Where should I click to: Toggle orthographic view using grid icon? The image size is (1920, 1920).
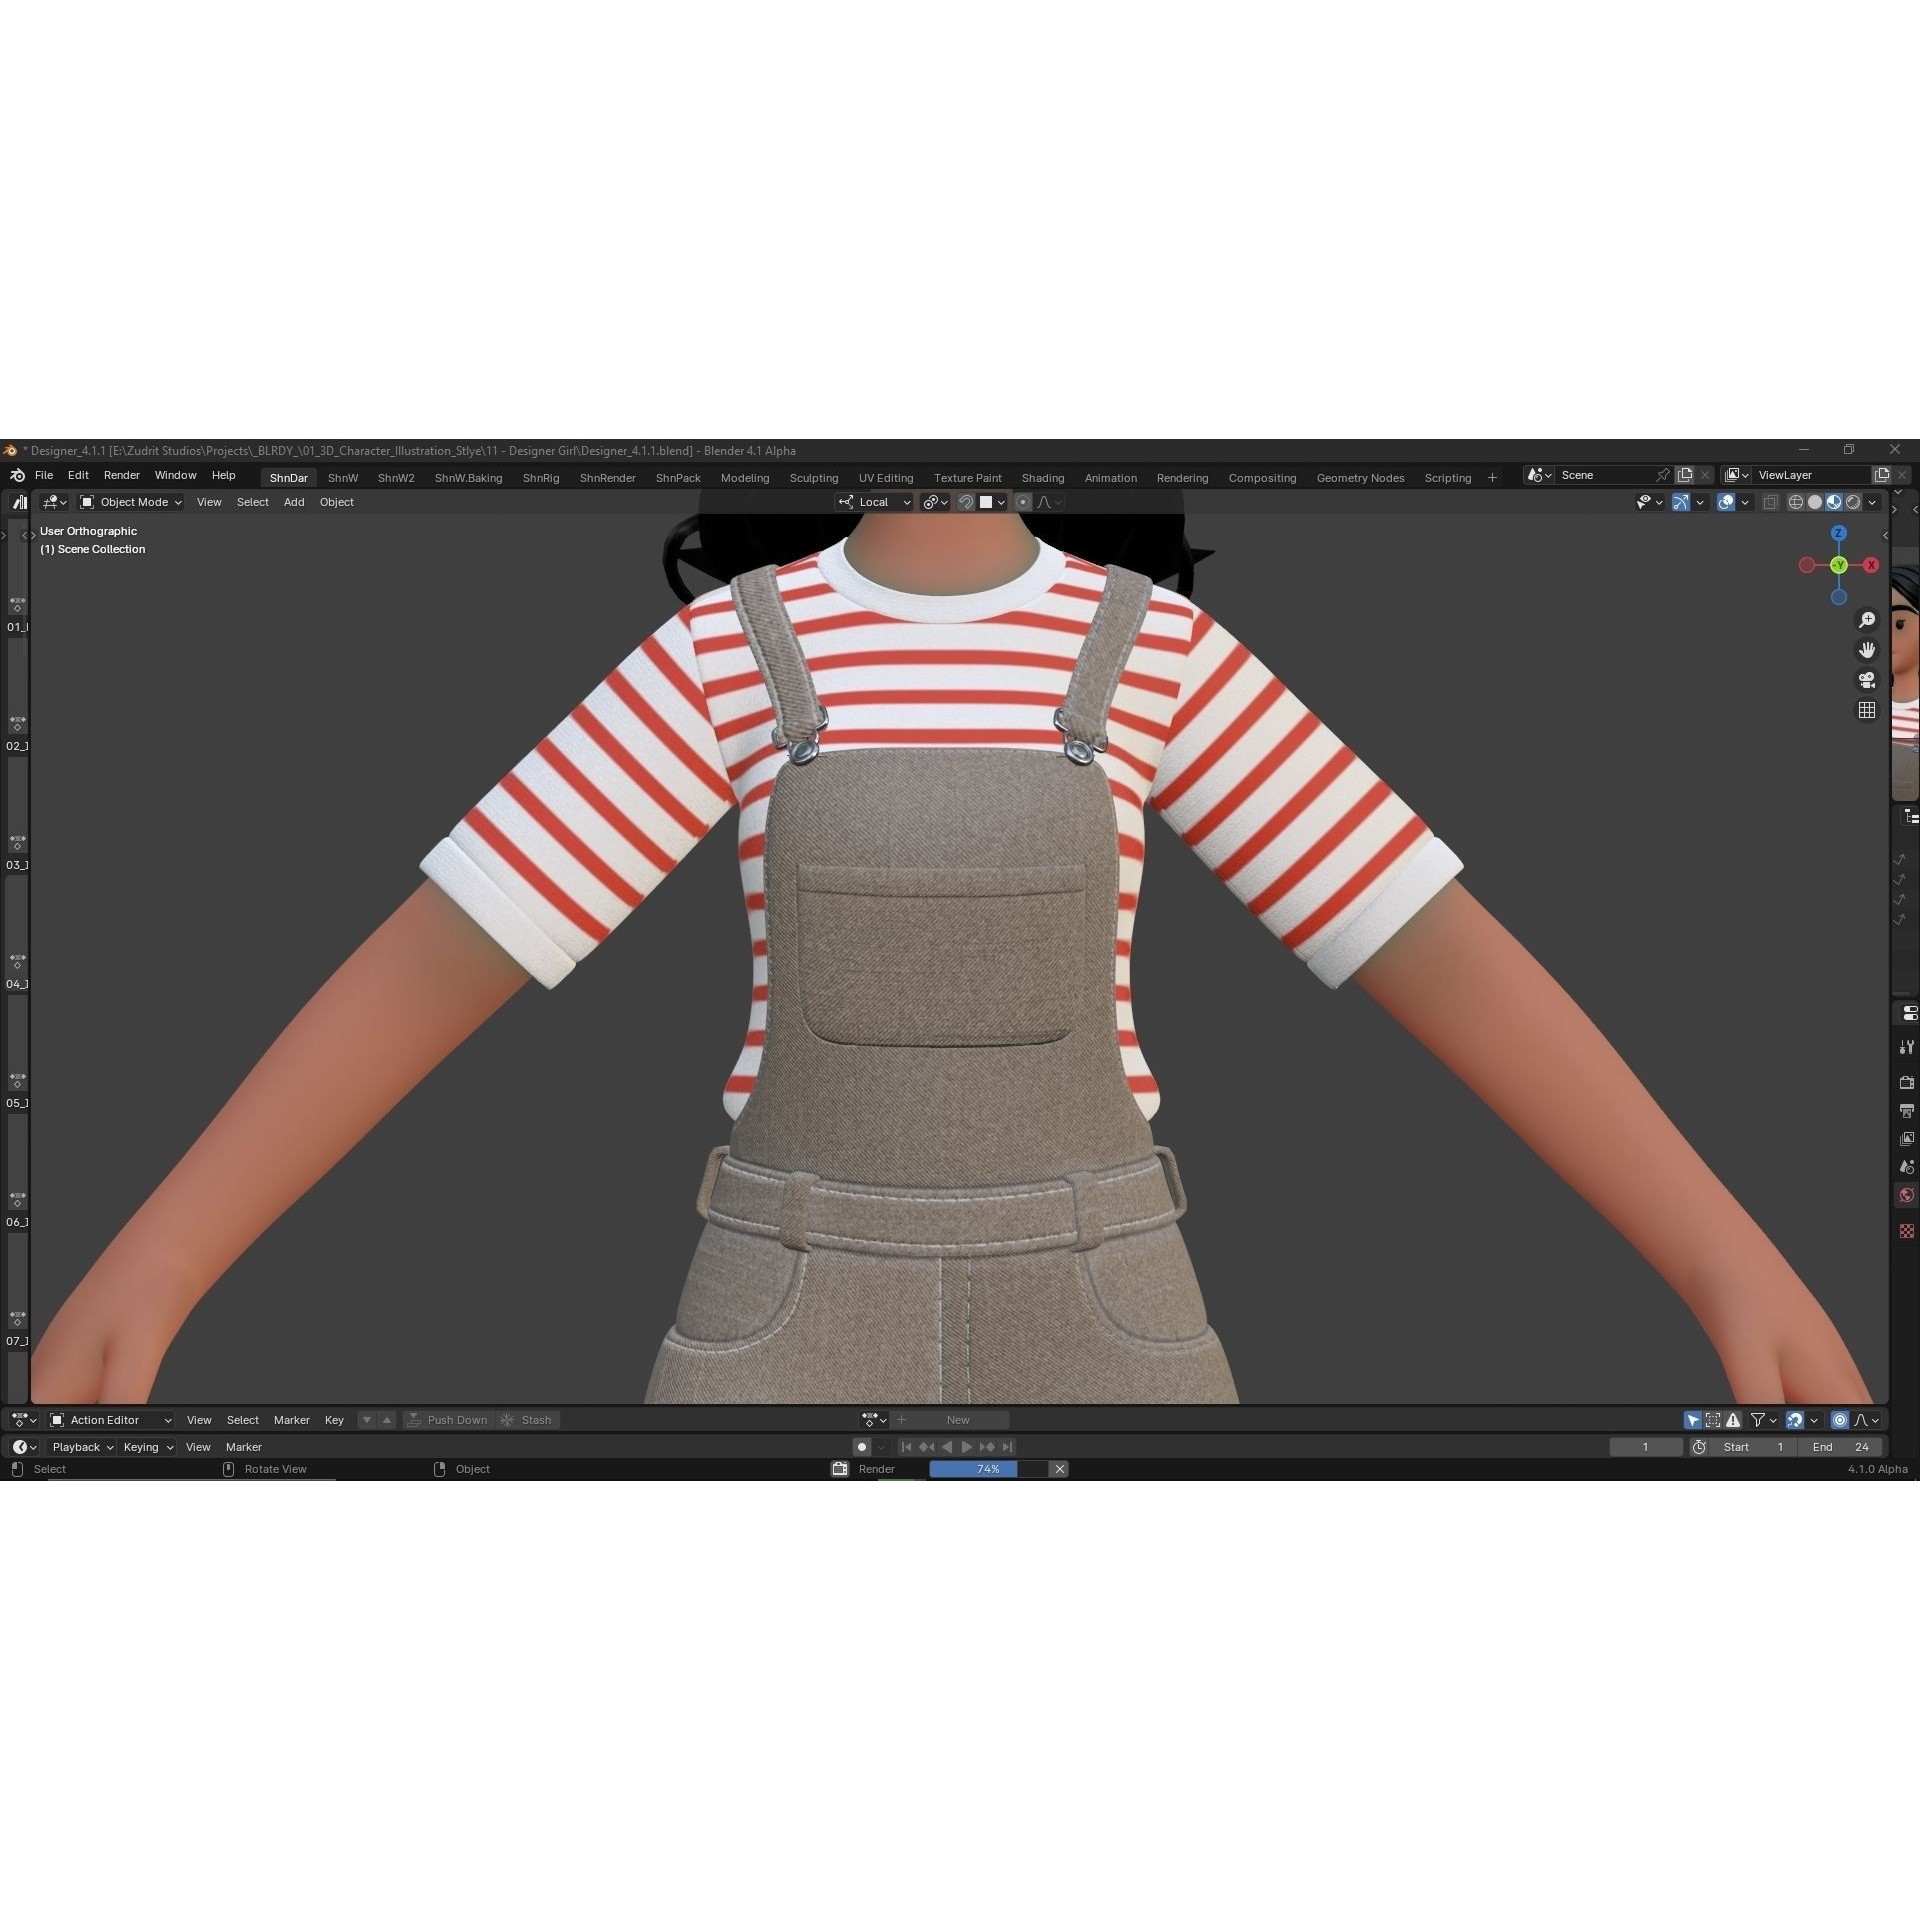1866,710
